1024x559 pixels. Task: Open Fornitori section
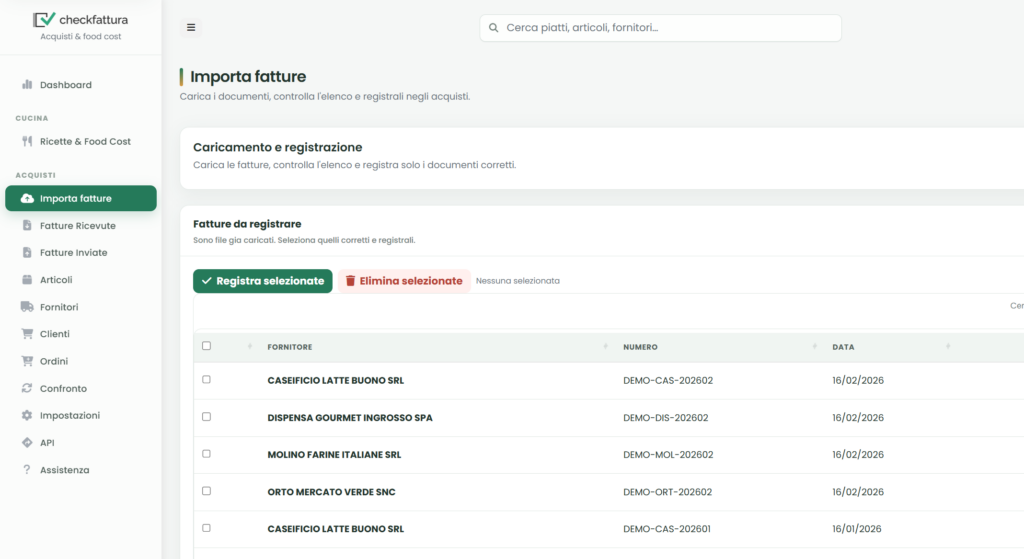coord(81,307)
